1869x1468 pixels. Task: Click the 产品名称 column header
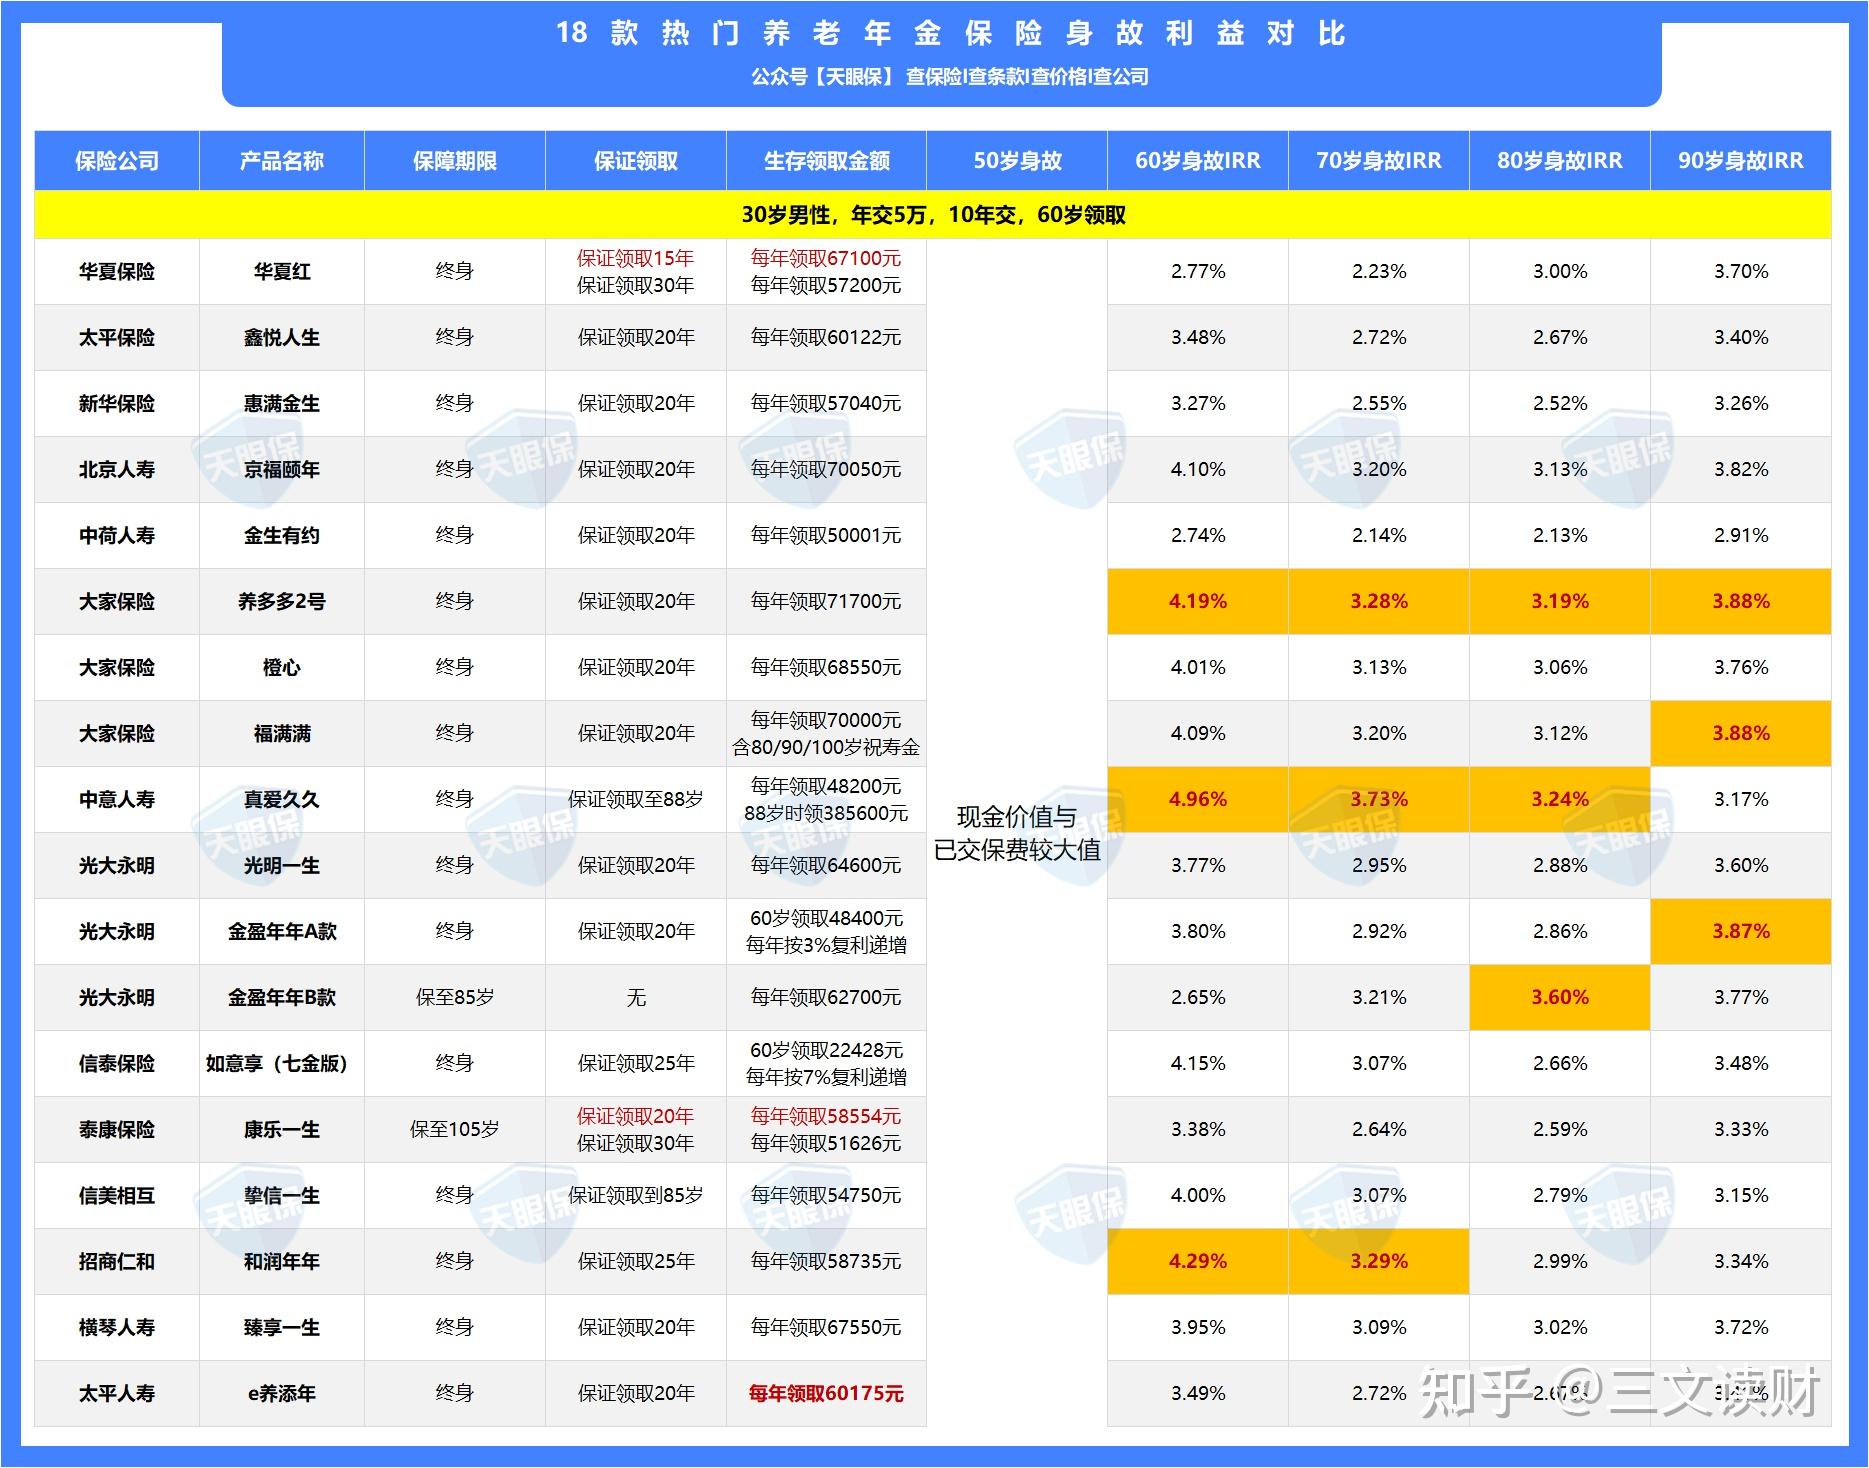(282, 161)
